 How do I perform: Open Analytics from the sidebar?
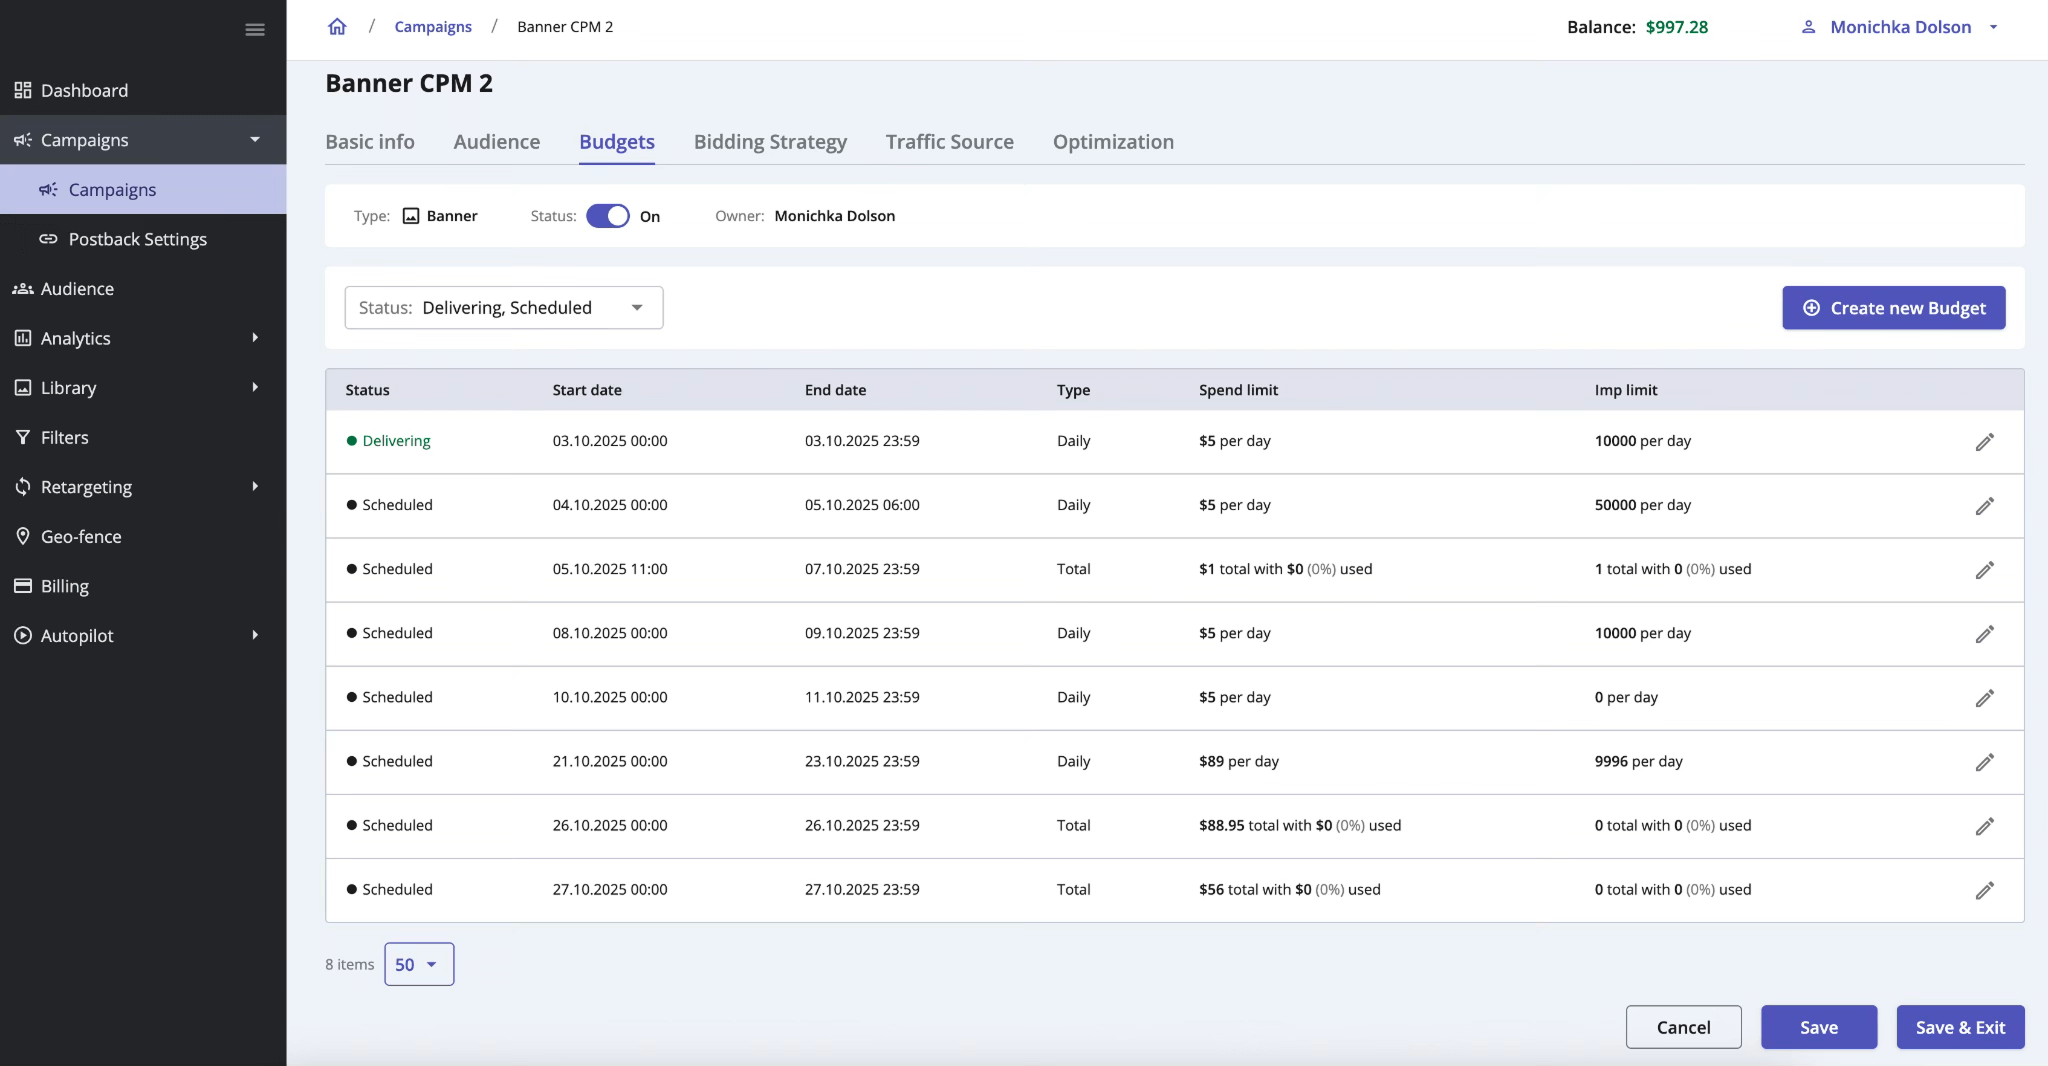pos(75,338)
